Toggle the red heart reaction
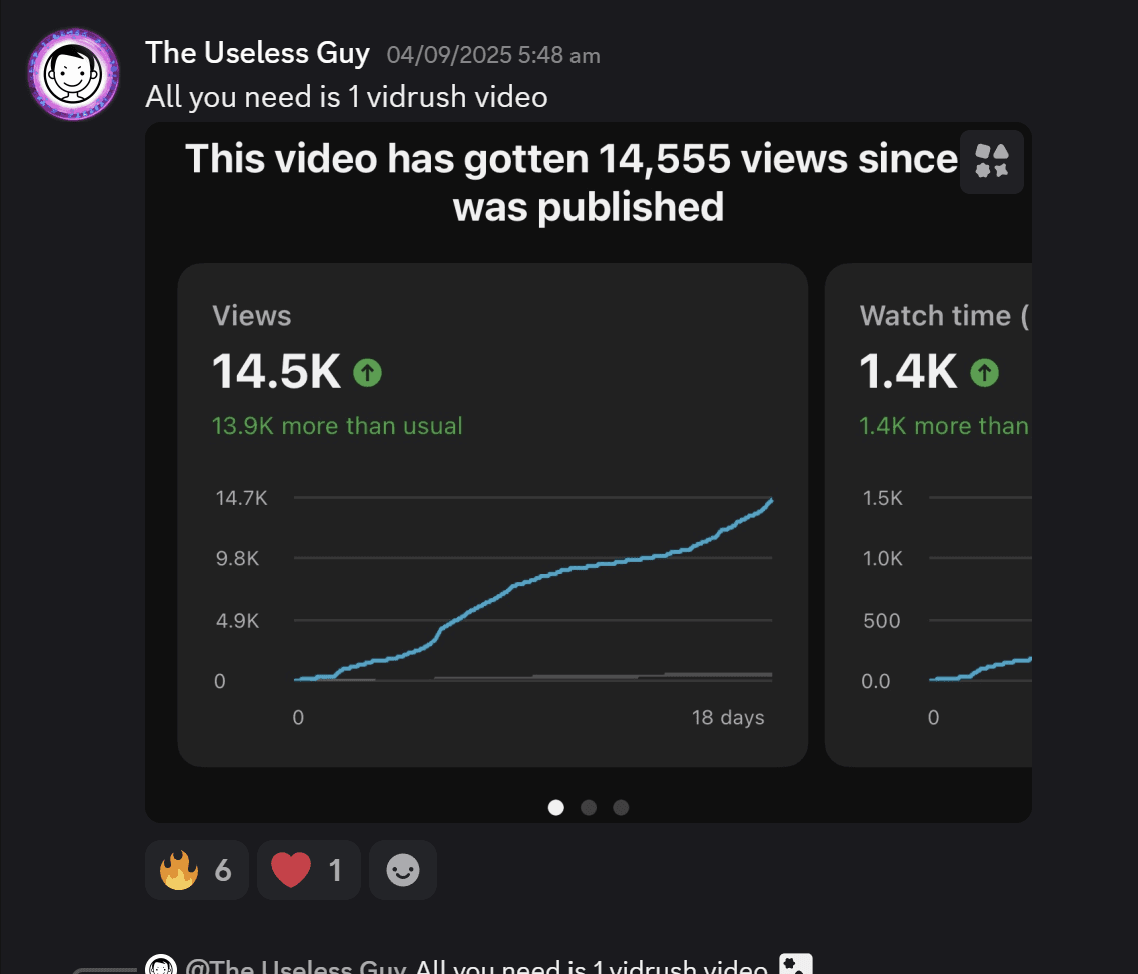 306,871
